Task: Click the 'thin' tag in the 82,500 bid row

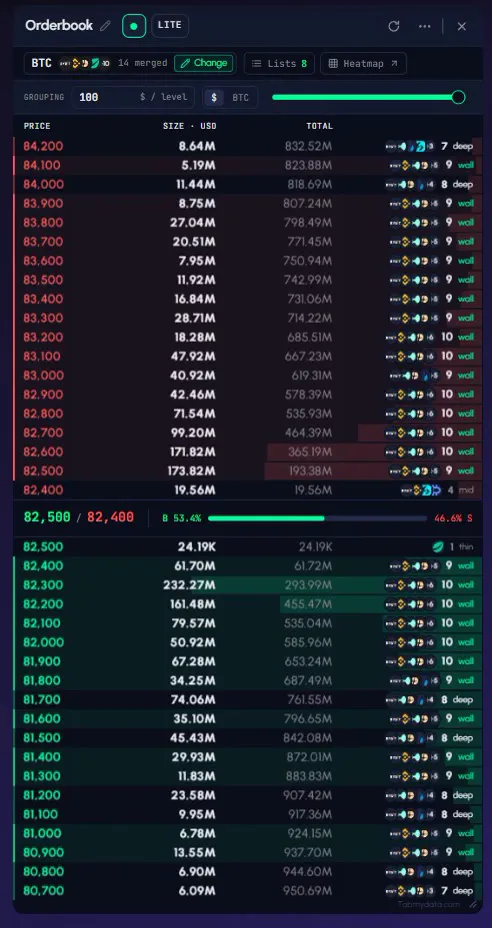Action: pyautogui.click(x=466, y=547)
